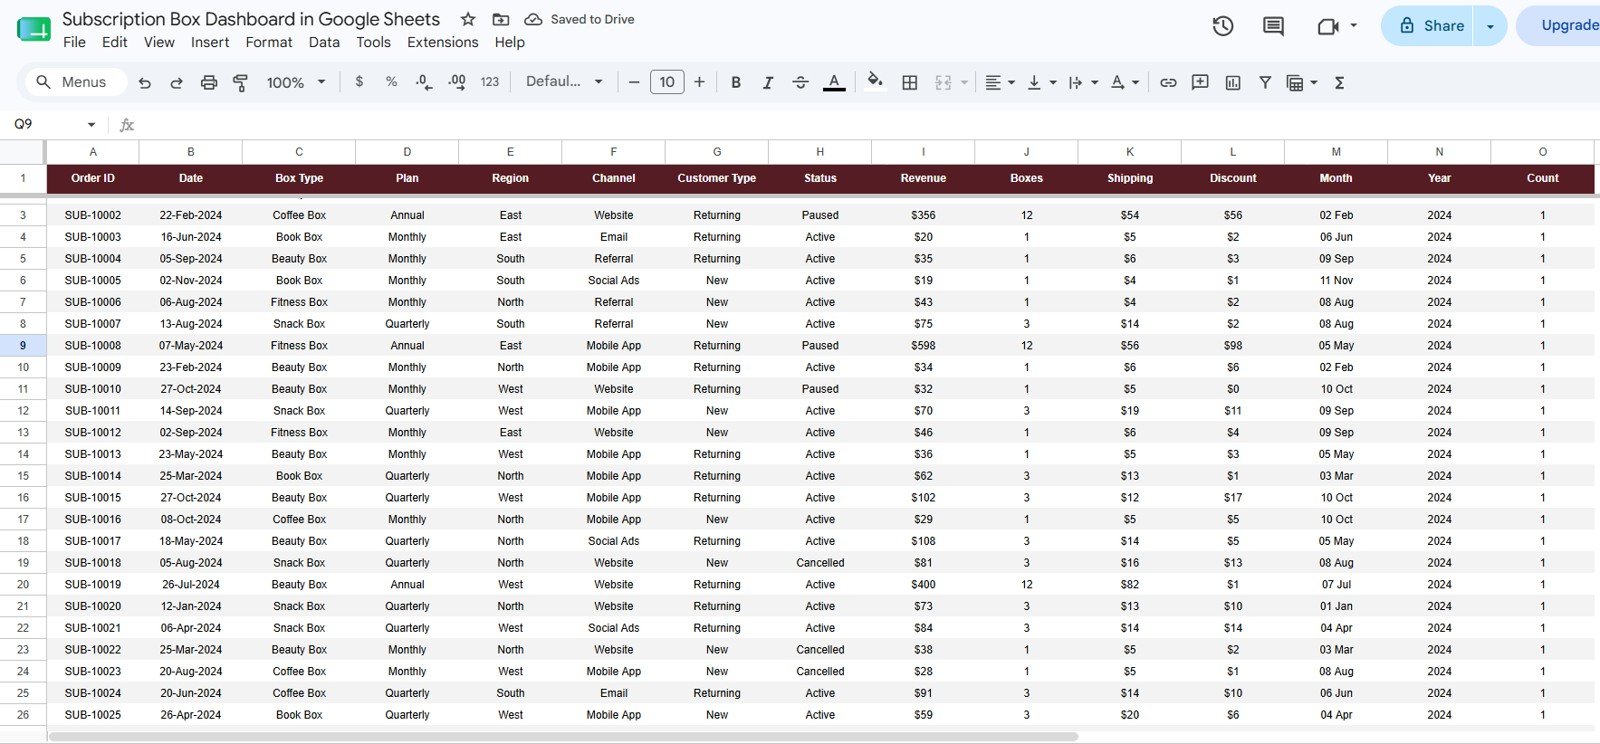Click the font size field showing 10
1600x744 pixels.
click(667, 82)
